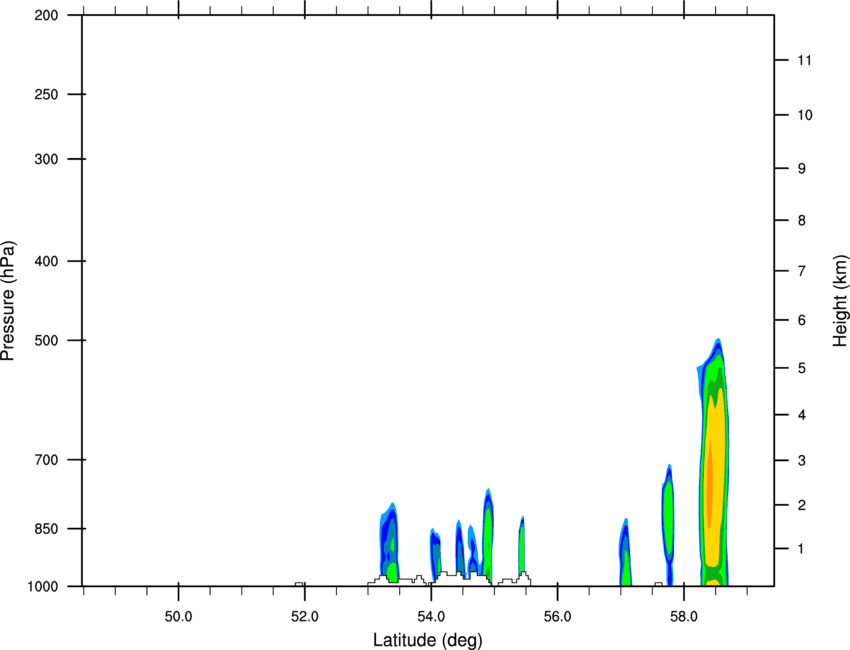Click the 4 km height tick label
Image resolution: width=850 pixels, height=650 pixels.
801,415
